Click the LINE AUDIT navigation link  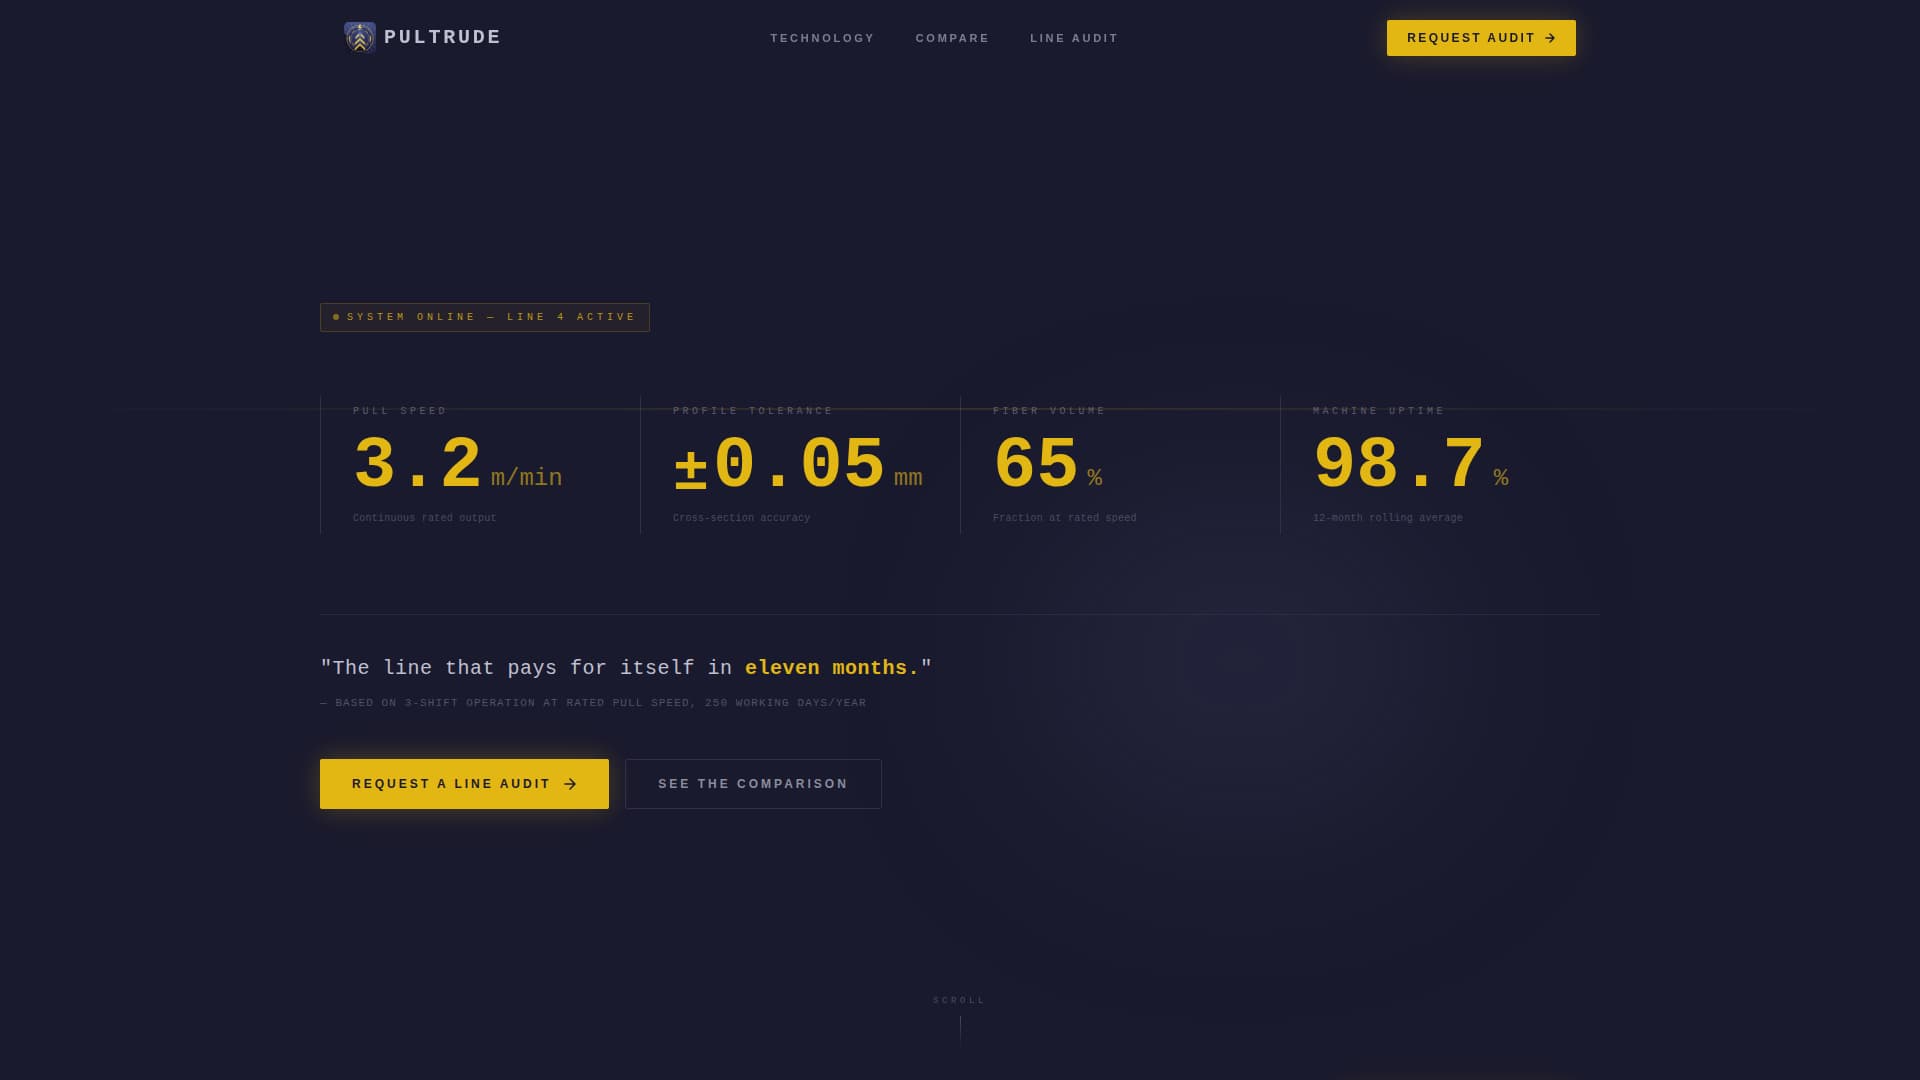pos(1074,38)
